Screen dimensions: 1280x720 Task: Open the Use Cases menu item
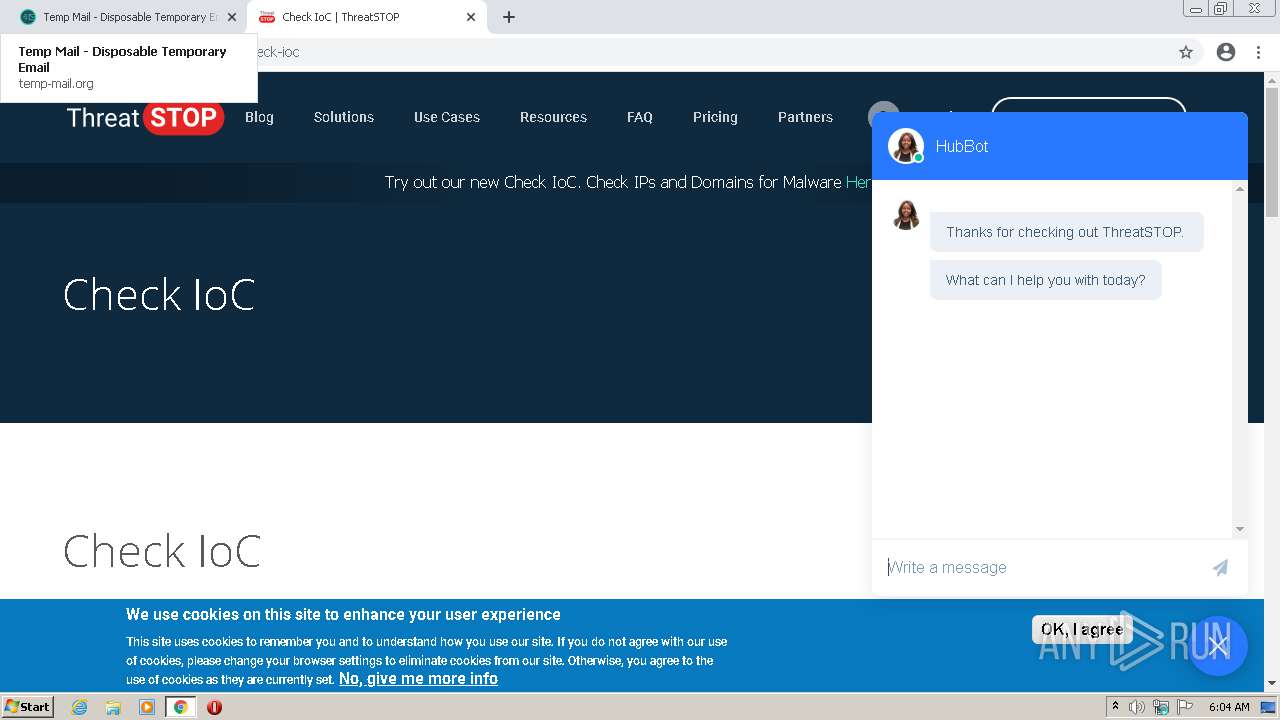tap(447, 117)
